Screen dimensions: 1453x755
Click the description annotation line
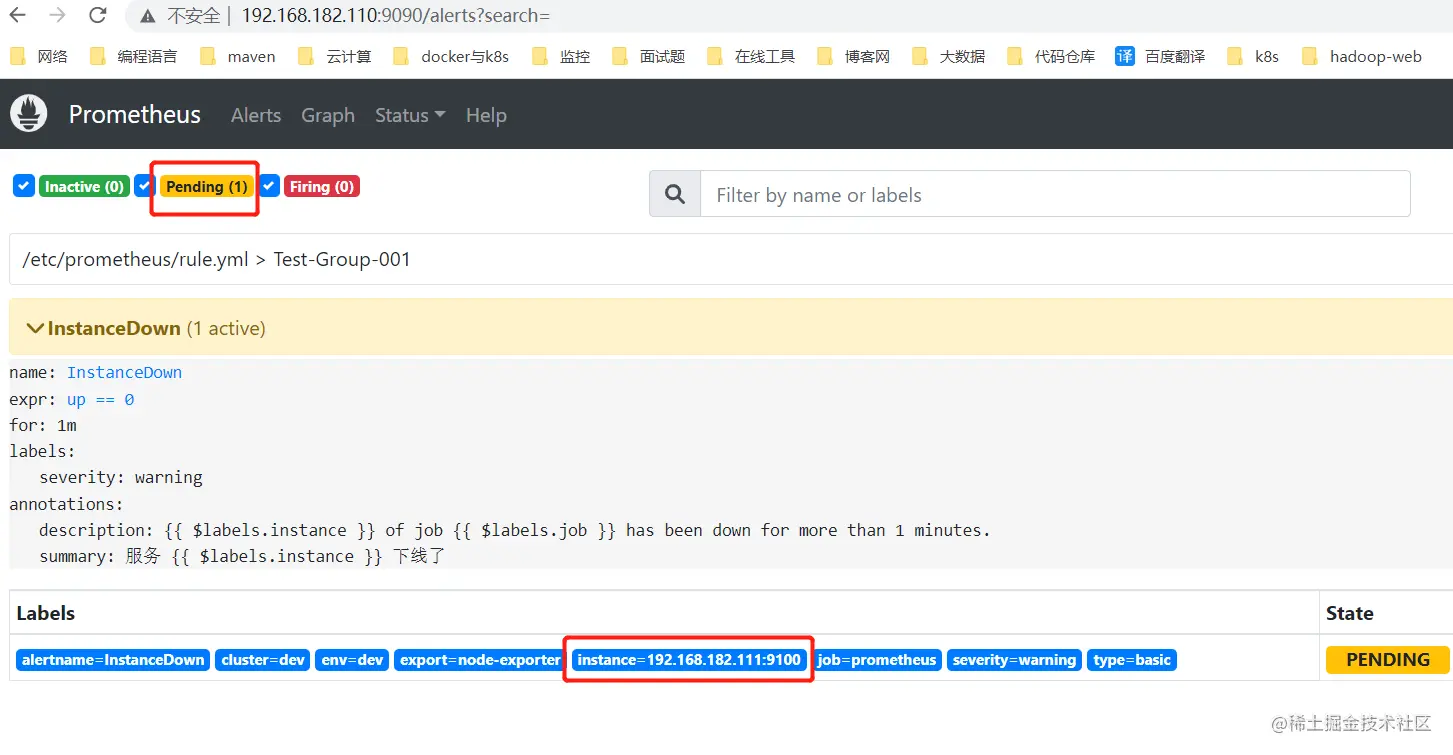[514, 530]
